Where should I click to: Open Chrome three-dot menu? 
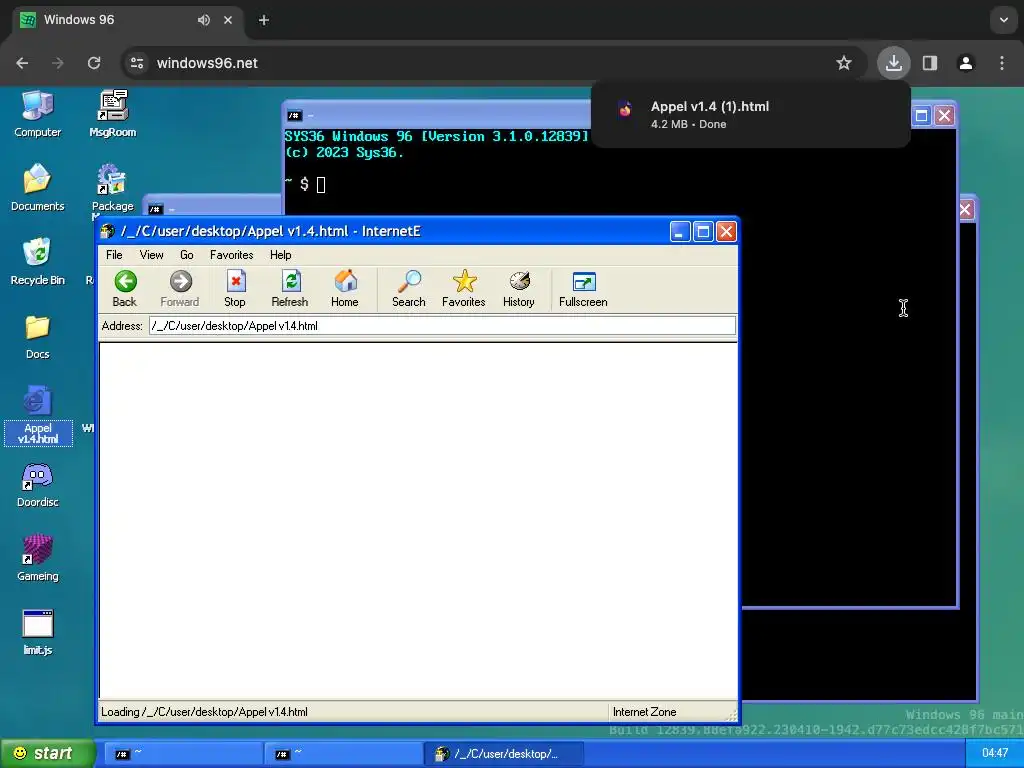coord(1002,63)
